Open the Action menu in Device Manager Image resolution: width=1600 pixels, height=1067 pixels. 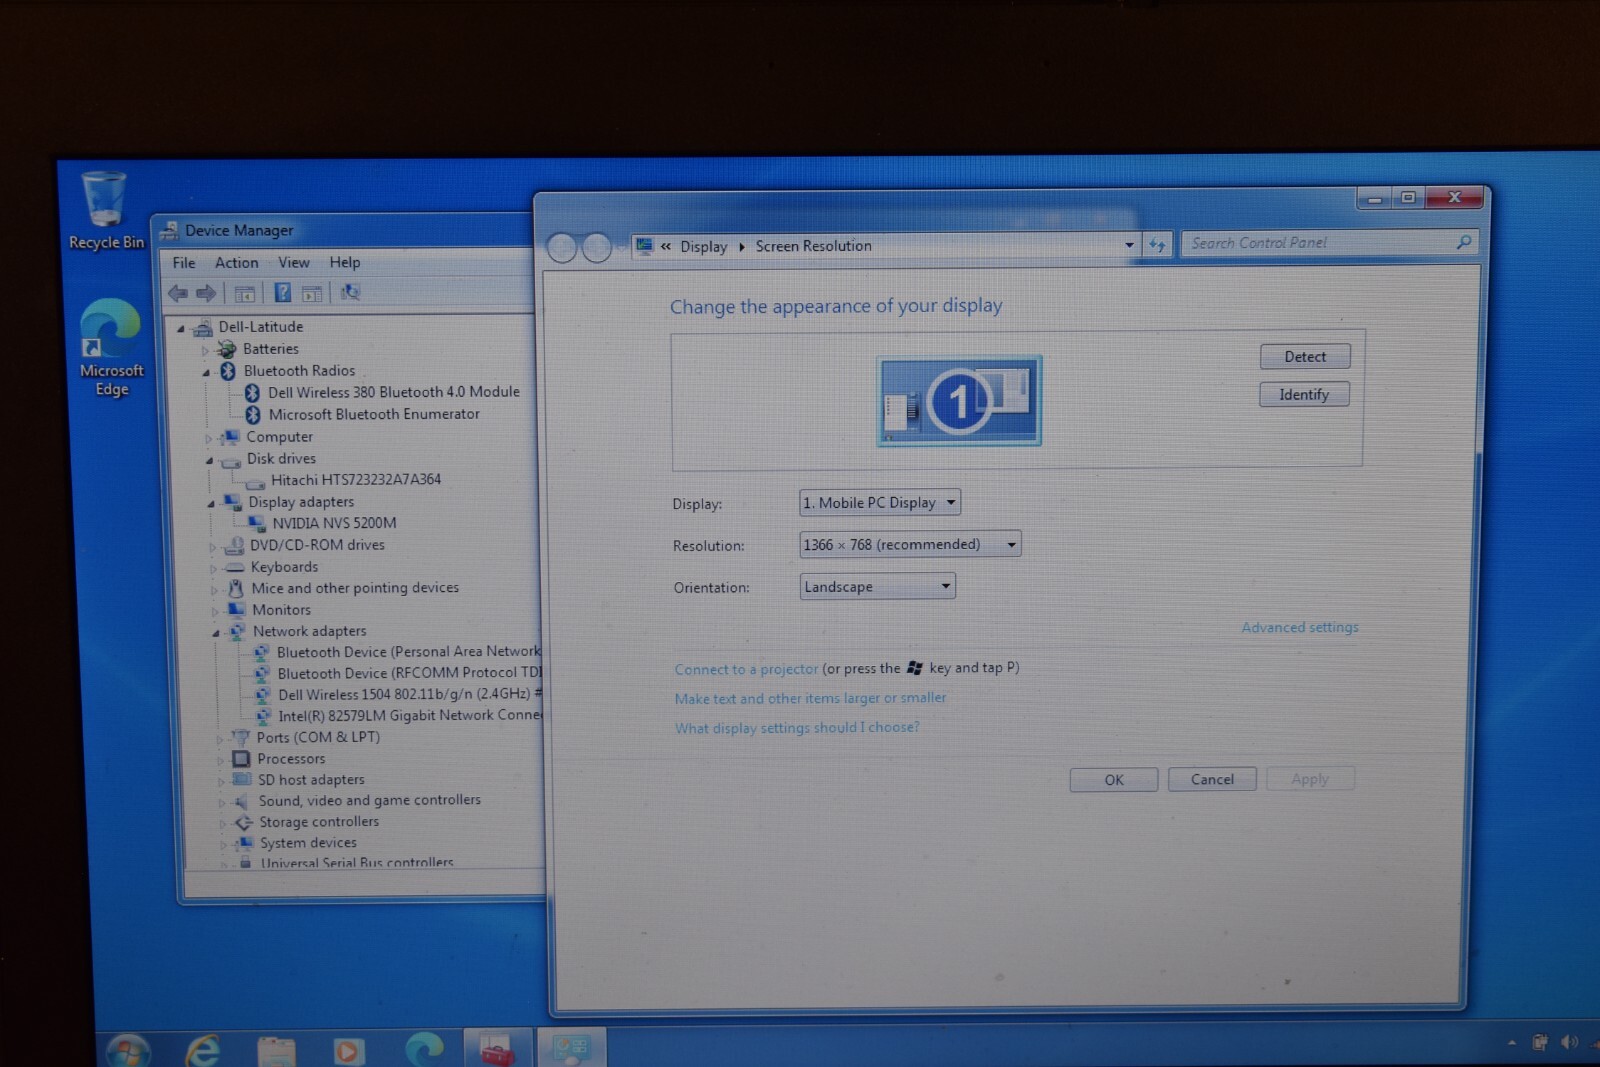point(237,263)
